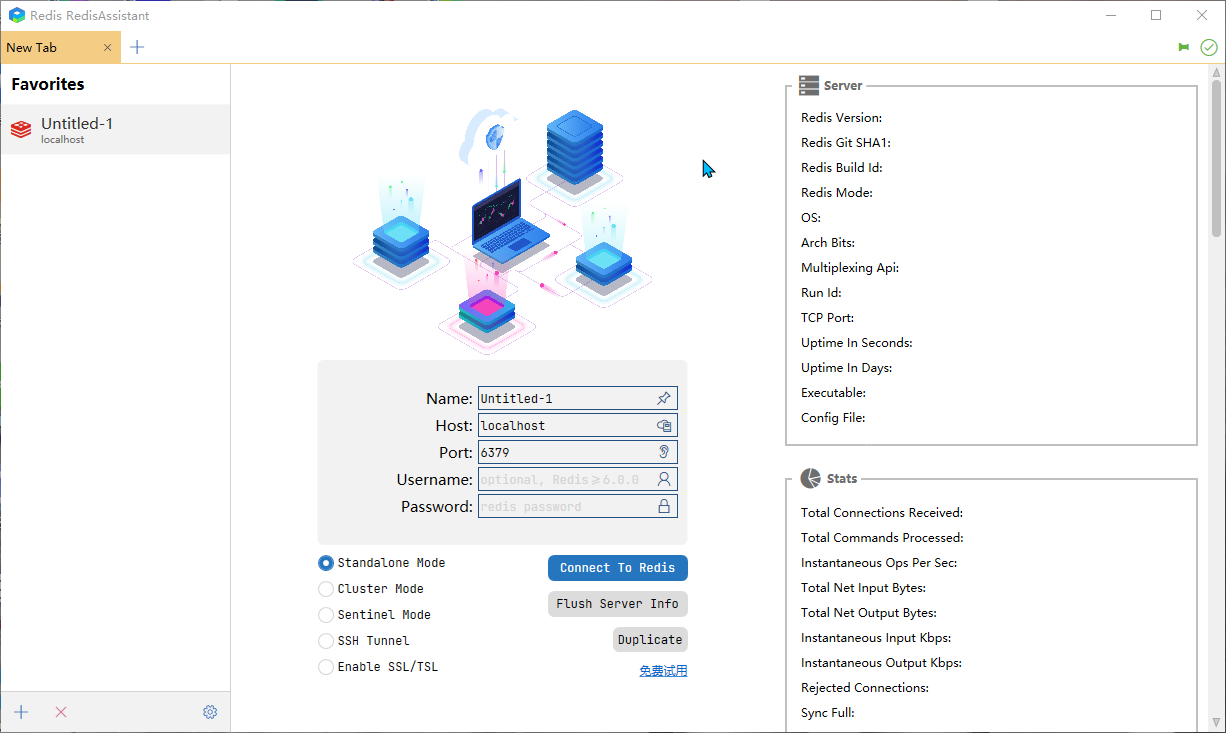
Task: Click the green checkmark status icon
Action: [x=1208, y=47]
